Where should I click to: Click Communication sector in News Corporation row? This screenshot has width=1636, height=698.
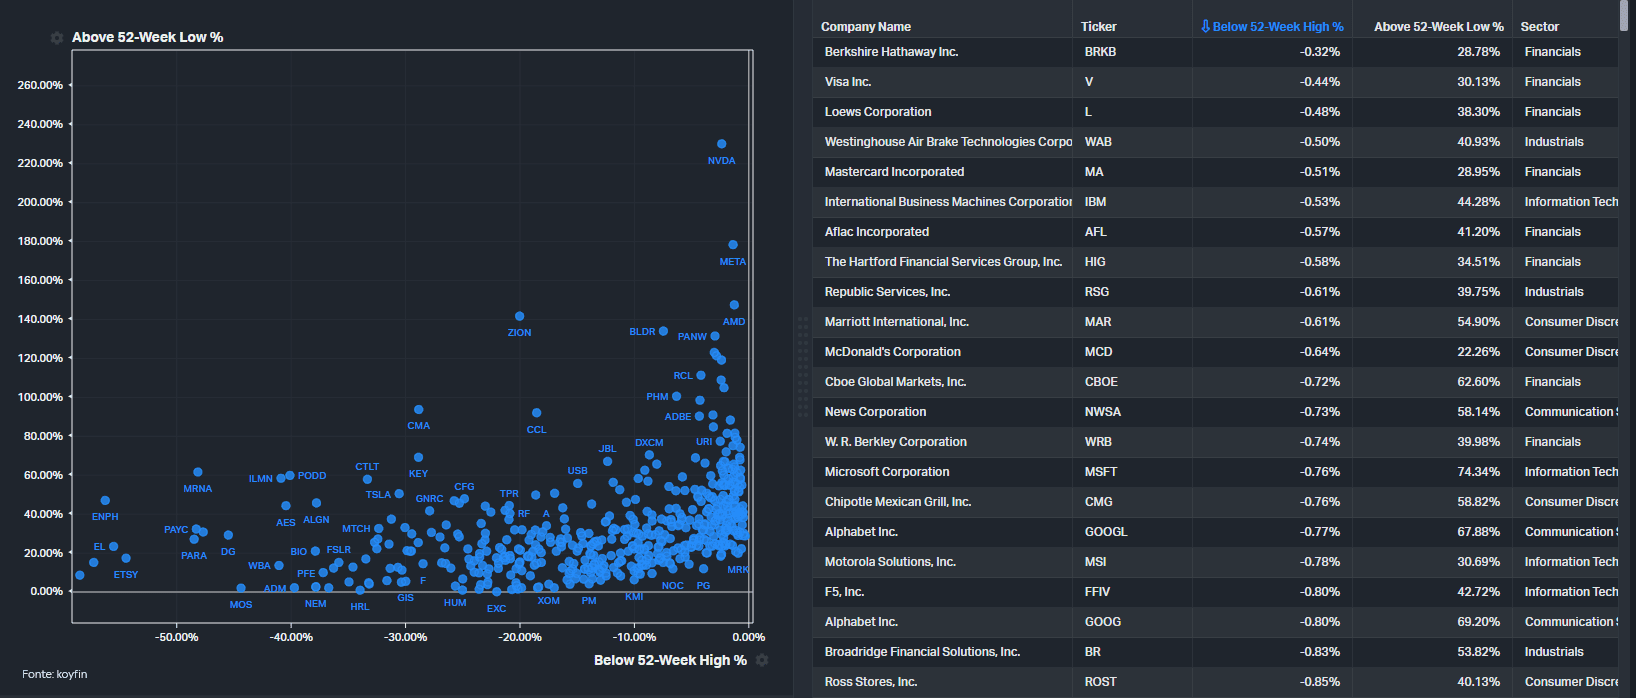[x=1571, y=412]
